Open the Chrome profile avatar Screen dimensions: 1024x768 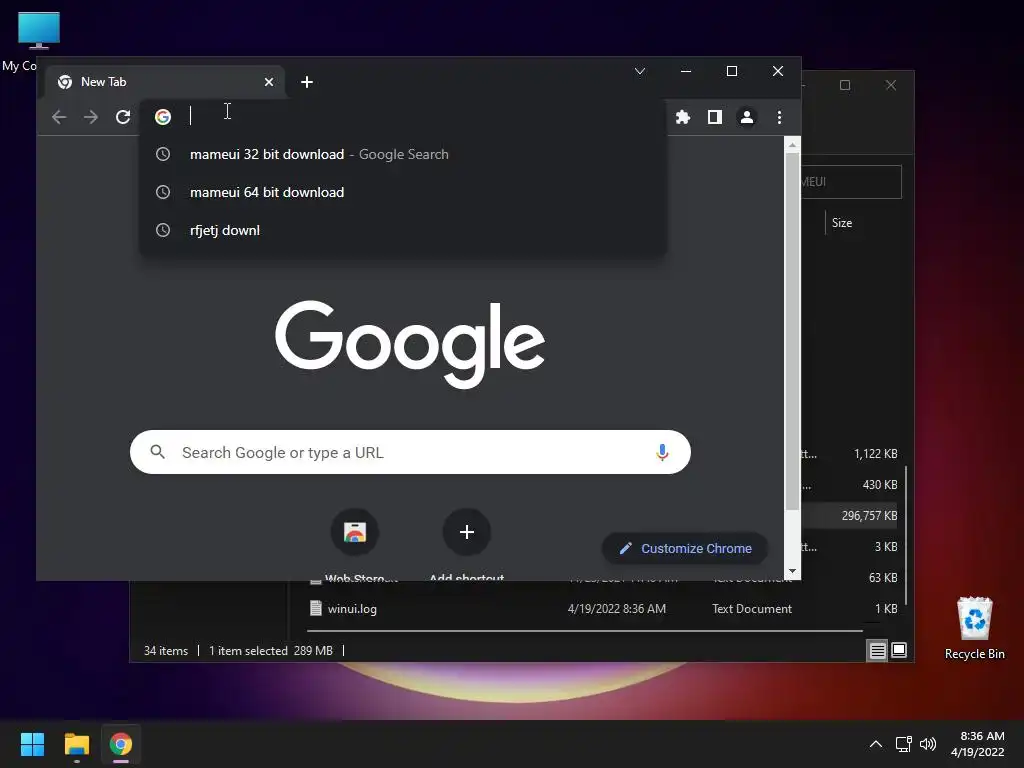(x=746, y=117)
